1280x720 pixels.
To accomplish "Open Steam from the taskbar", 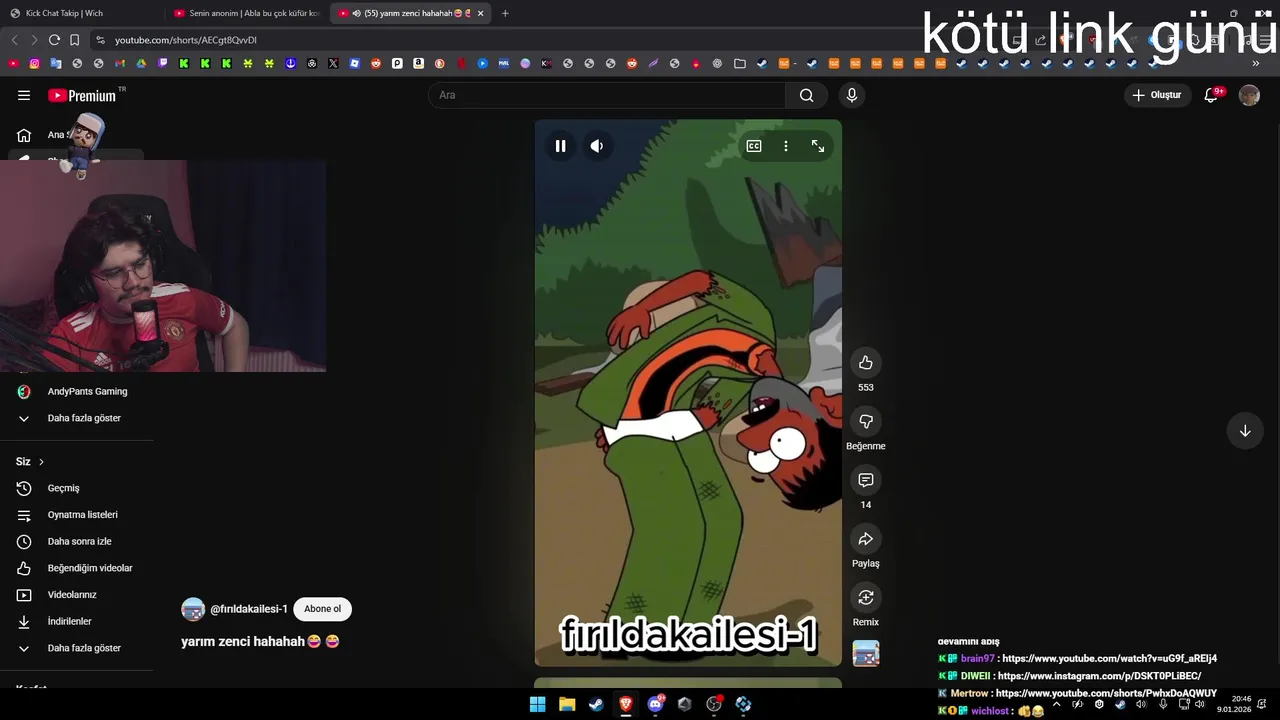I will tap(596, 704).
